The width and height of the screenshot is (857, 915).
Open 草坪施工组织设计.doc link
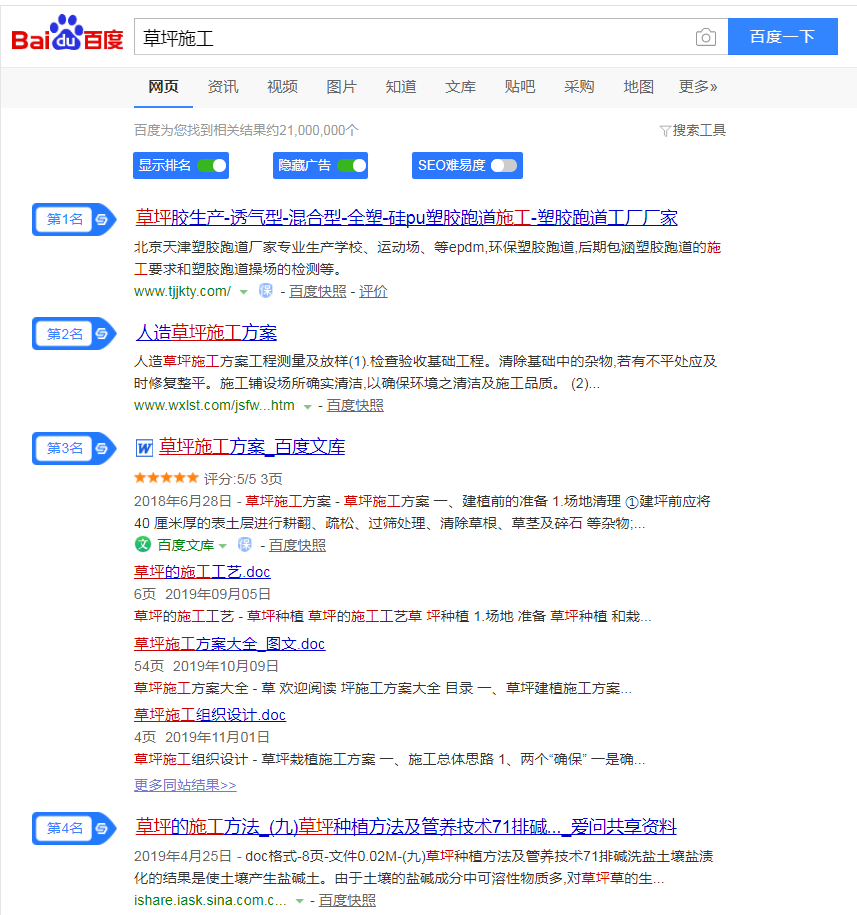tap(209, 715)
